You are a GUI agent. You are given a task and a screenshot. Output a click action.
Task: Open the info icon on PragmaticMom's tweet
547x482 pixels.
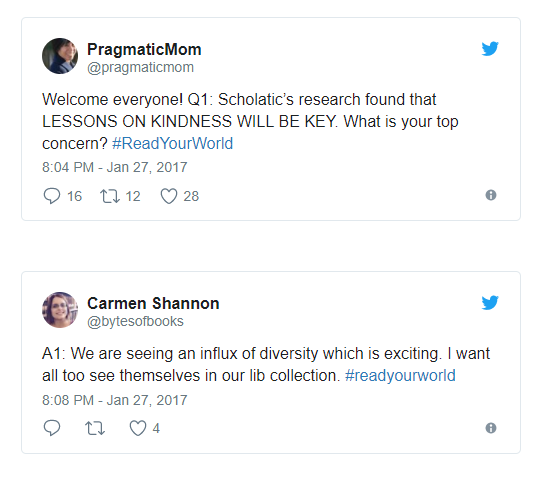(491, 195)
